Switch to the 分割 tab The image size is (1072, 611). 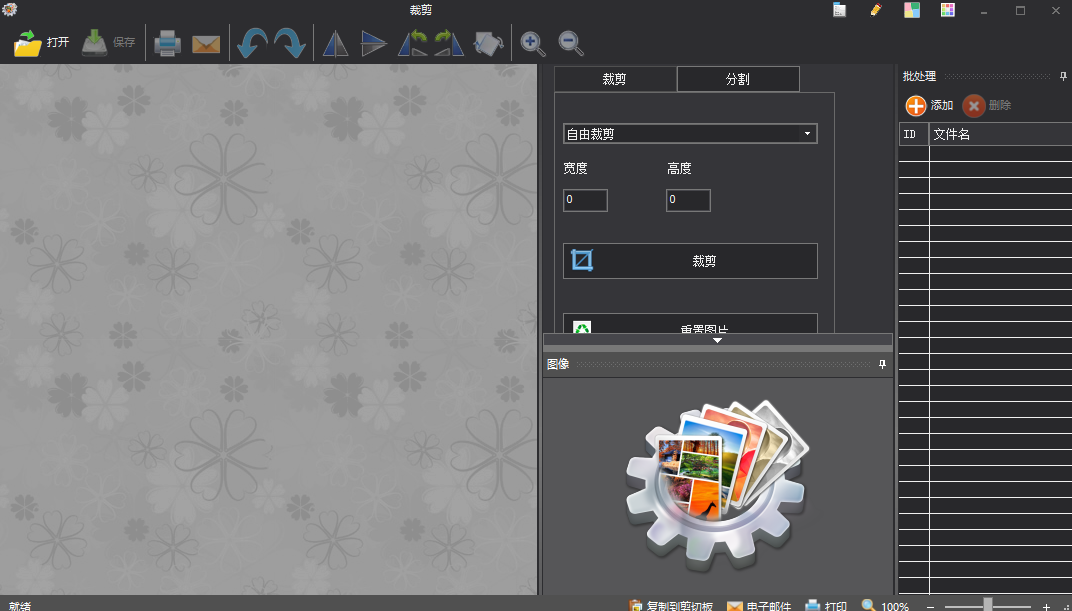click(738, 79)
